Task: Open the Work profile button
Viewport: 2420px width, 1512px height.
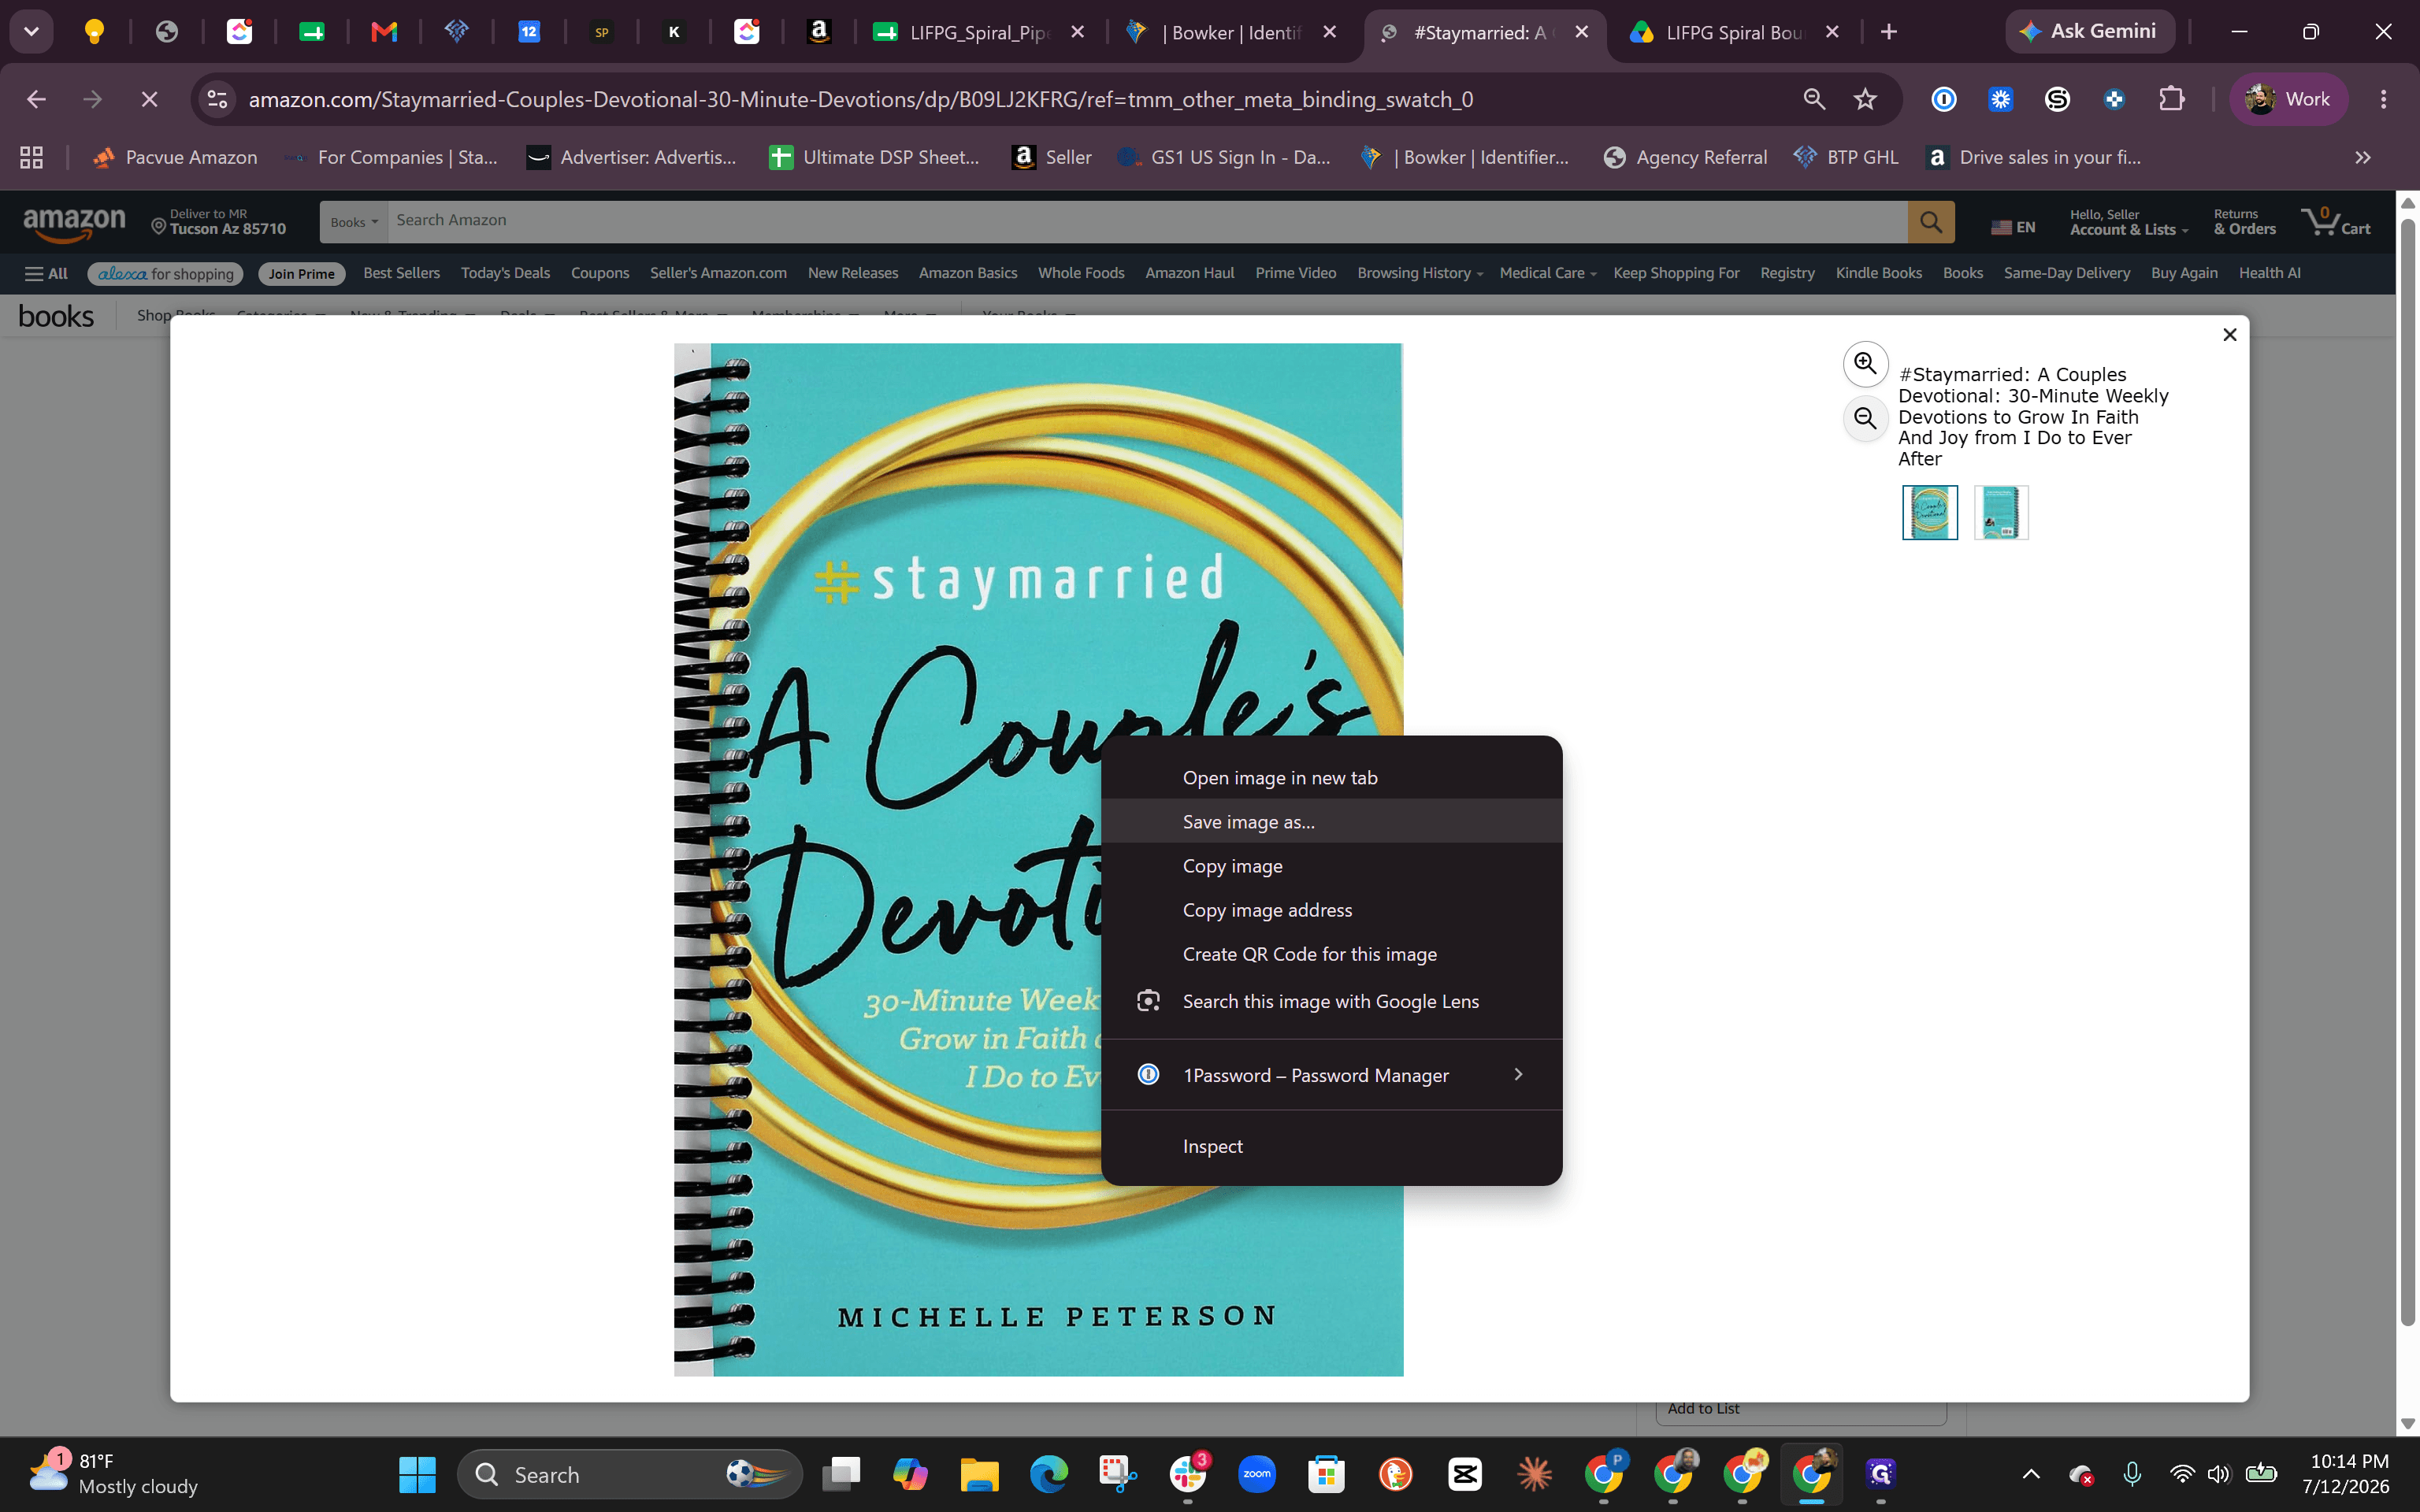Action: [2288, 99]
